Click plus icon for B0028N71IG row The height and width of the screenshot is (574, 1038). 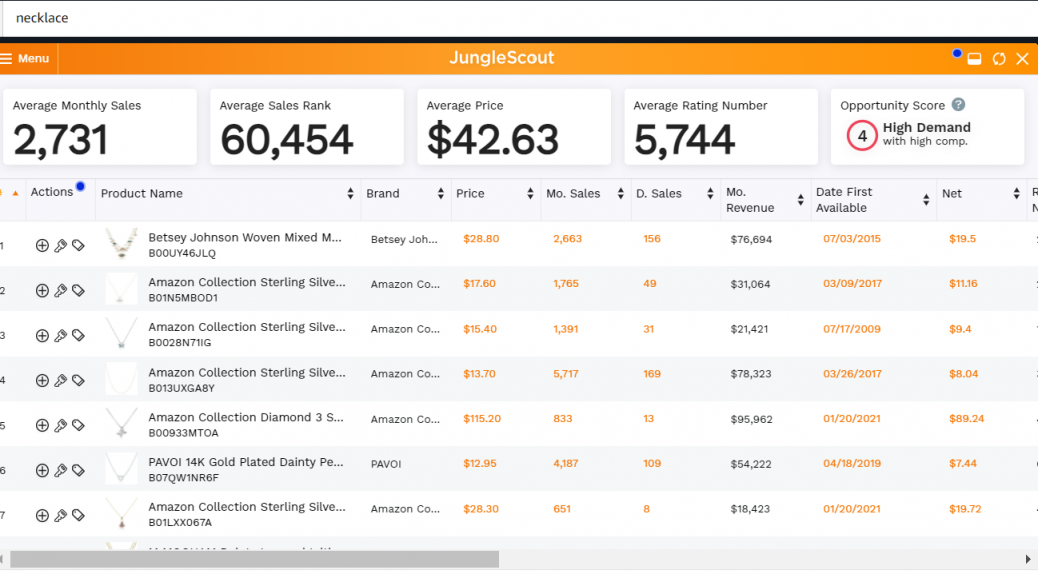pos(42,336)
